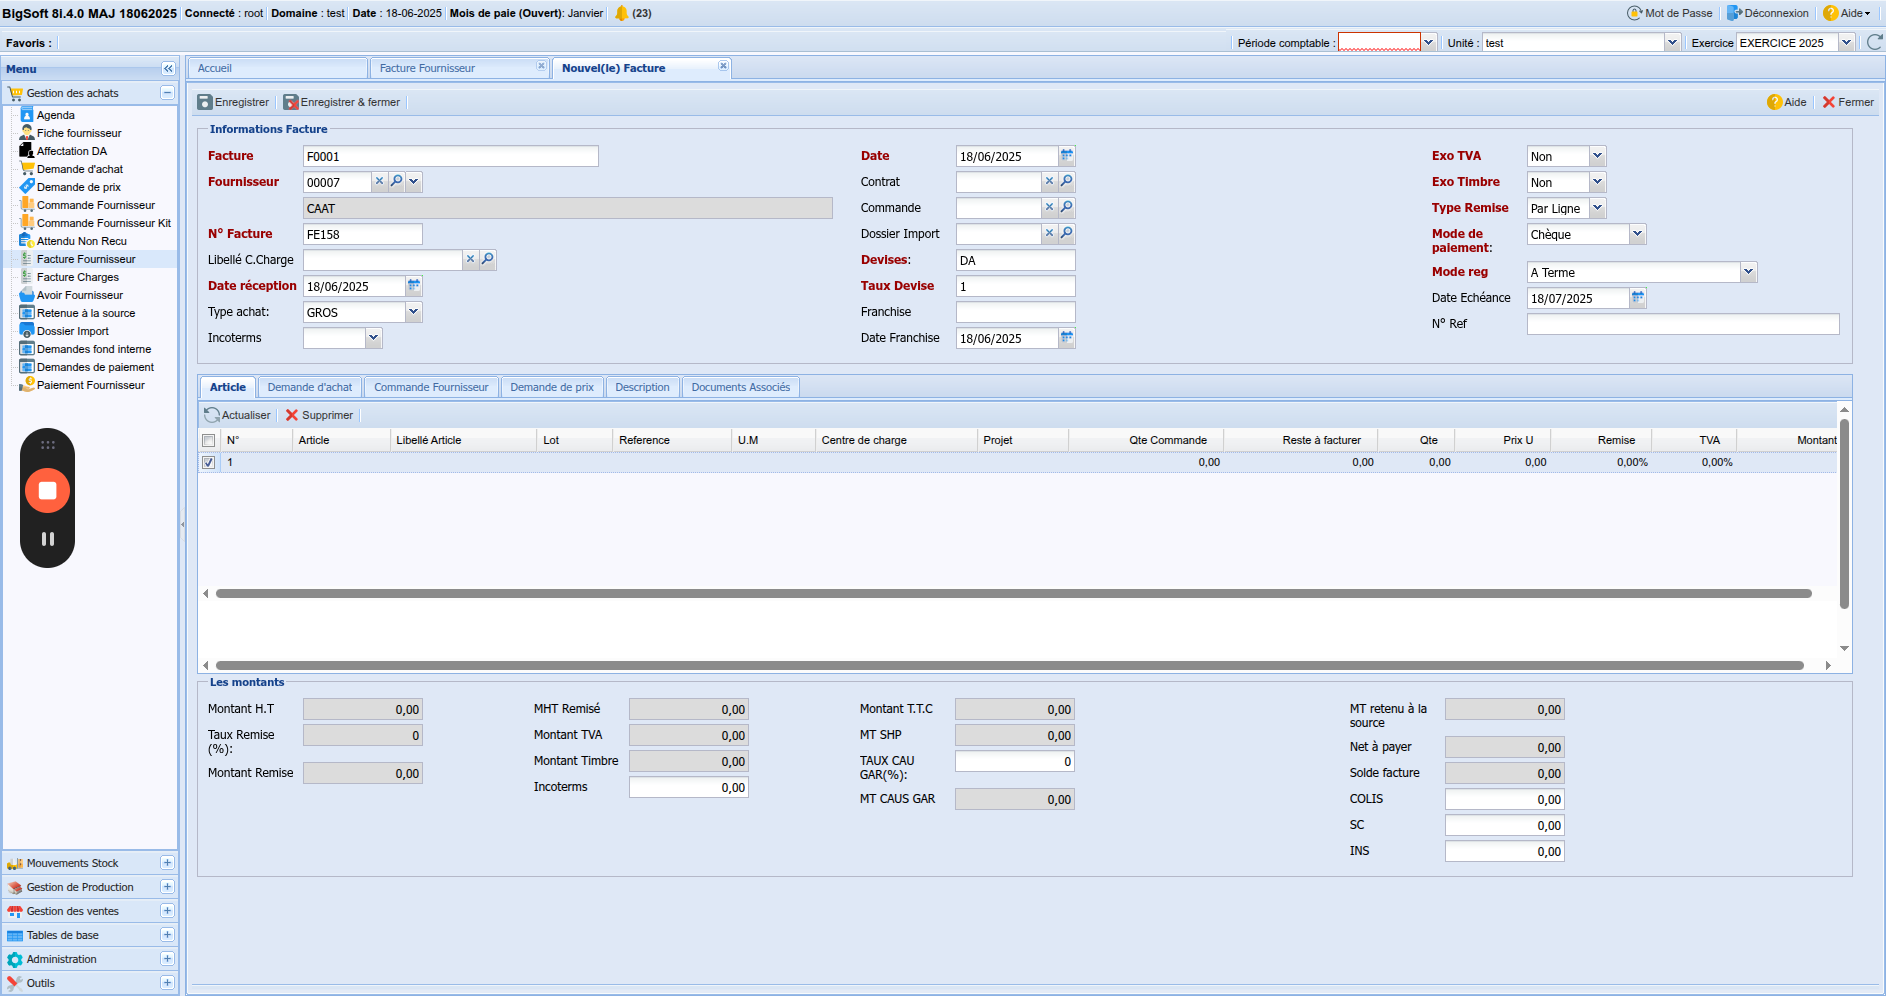Open Date réception calendar icon
This screenshot has width=1886, height=996.
click(x=414, y=286)
